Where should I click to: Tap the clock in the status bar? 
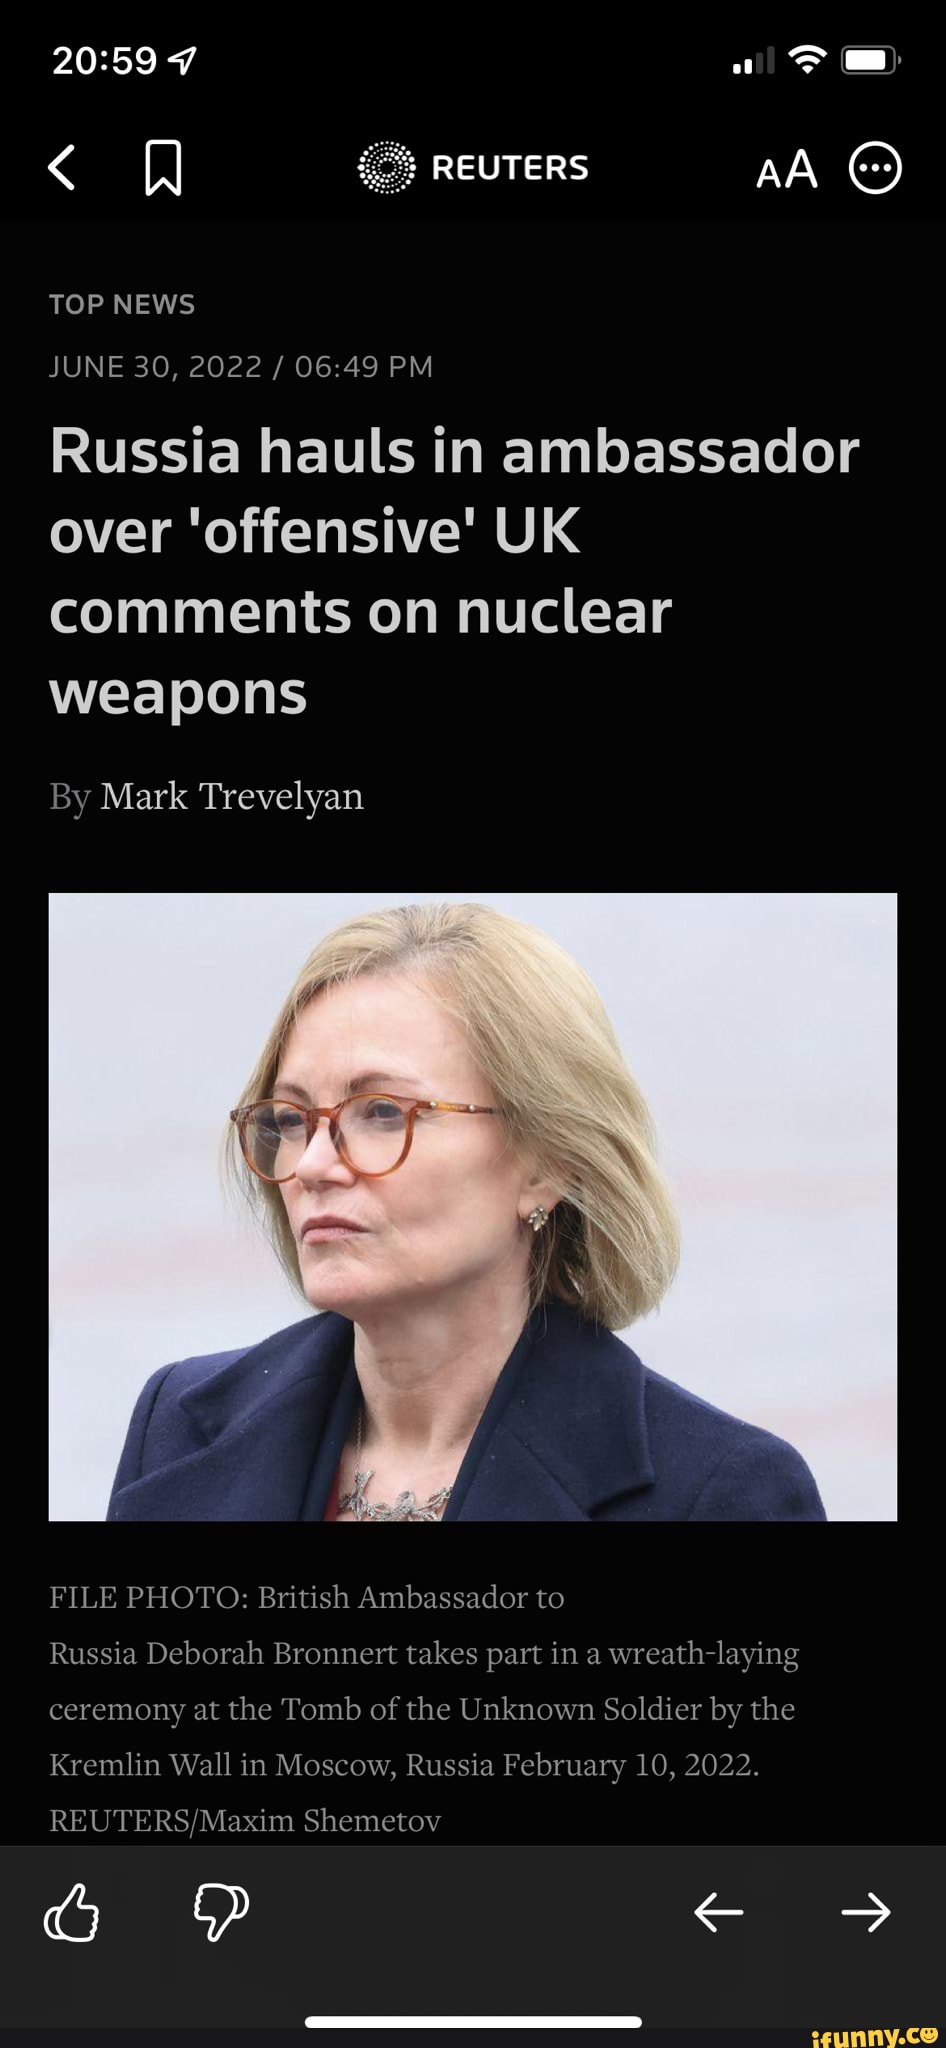tap(105, 62)
